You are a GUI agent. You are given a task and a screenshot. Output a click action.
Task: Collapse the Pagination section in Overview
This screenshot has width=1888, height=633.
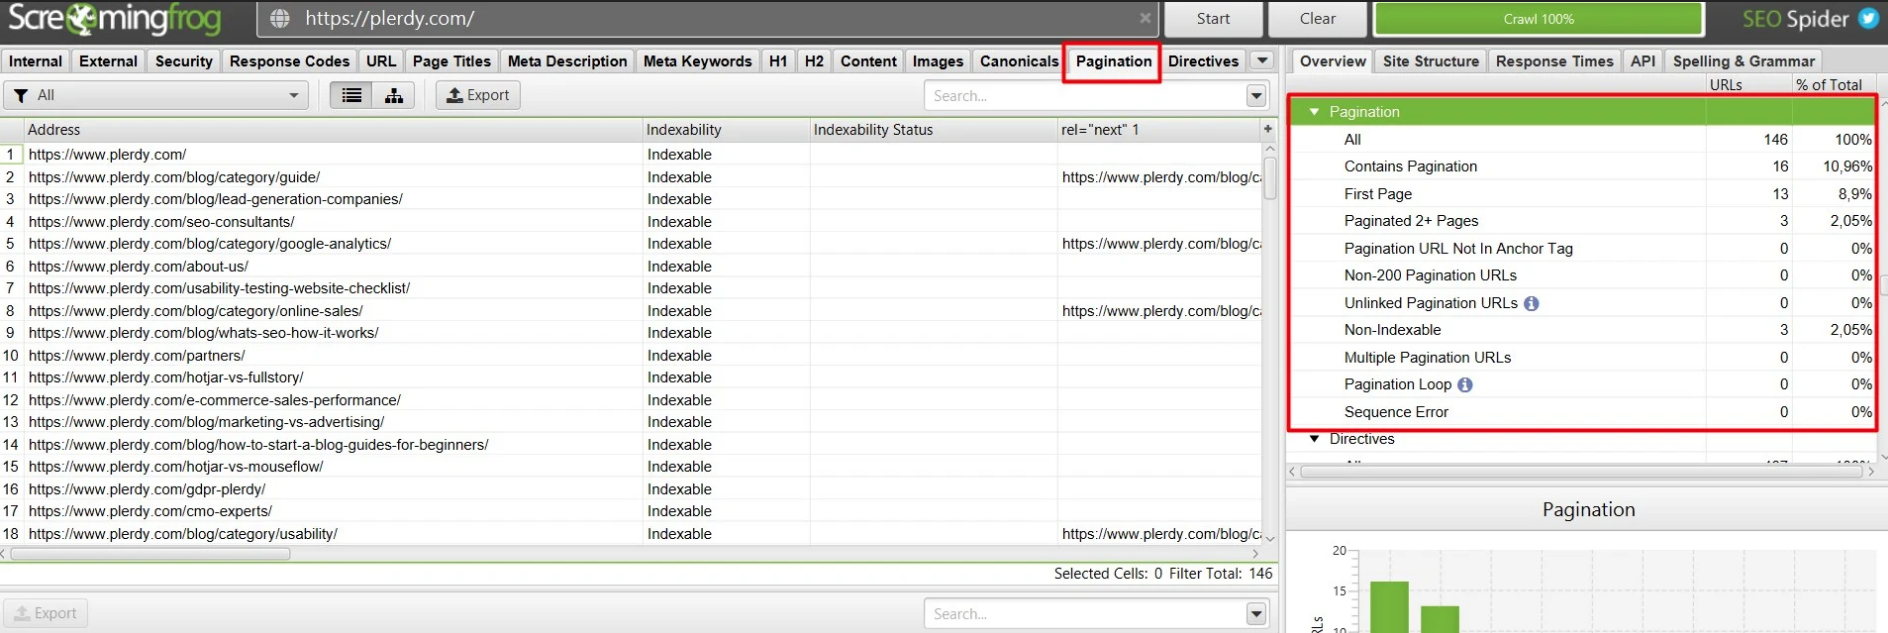click(x=1314, y=112)
